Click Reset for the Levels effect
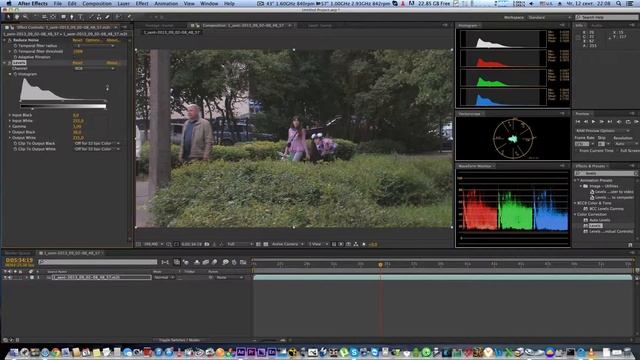Viewport: 640px width, 360px height. pos(77,63)
